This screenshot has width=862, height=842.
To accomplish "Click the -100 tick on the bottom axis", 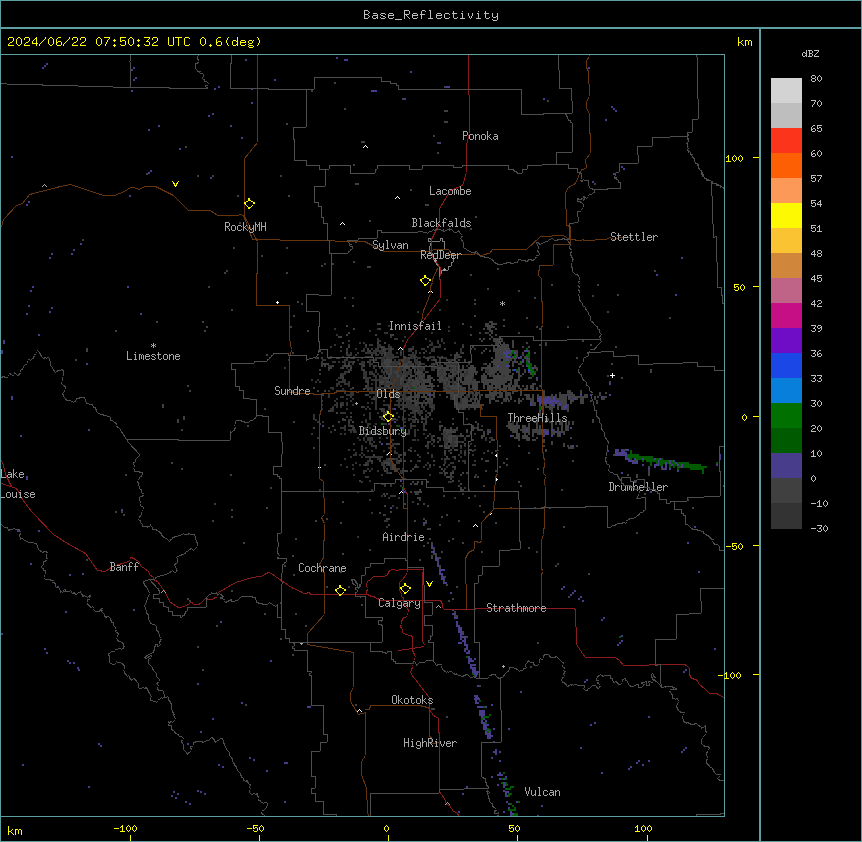I will click(x=125, y=828).
